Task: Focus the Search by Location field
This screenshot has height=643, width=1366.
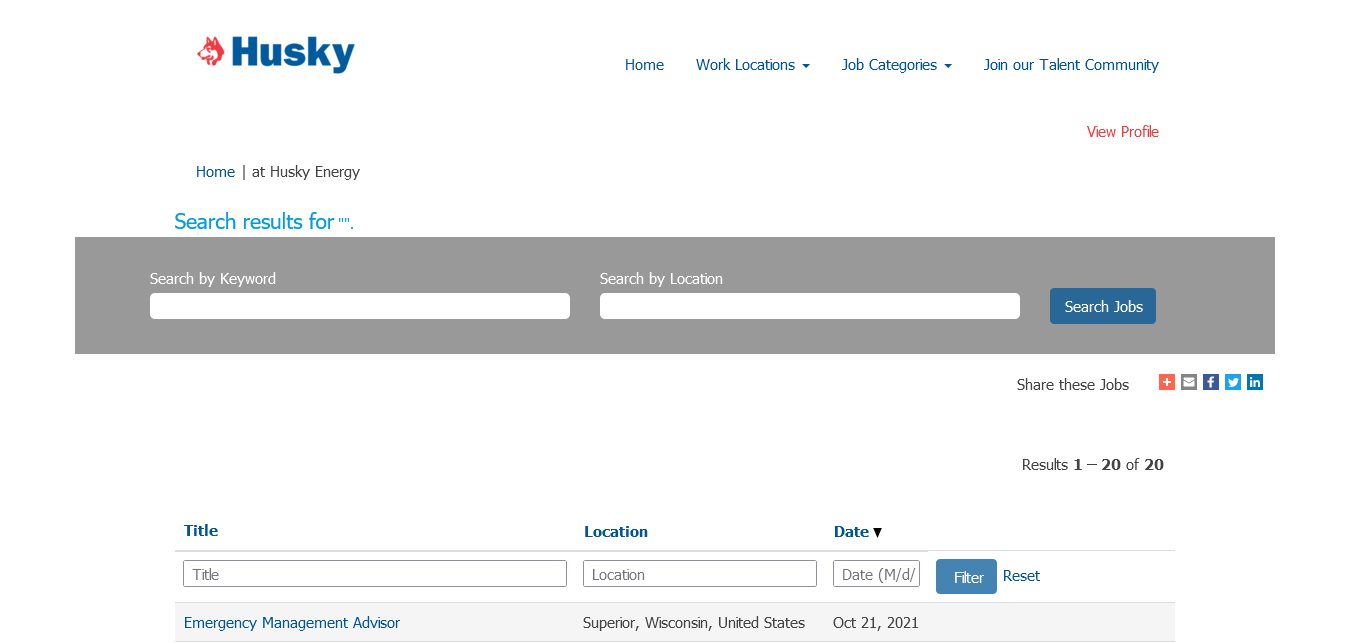Action: pos(810,306)
